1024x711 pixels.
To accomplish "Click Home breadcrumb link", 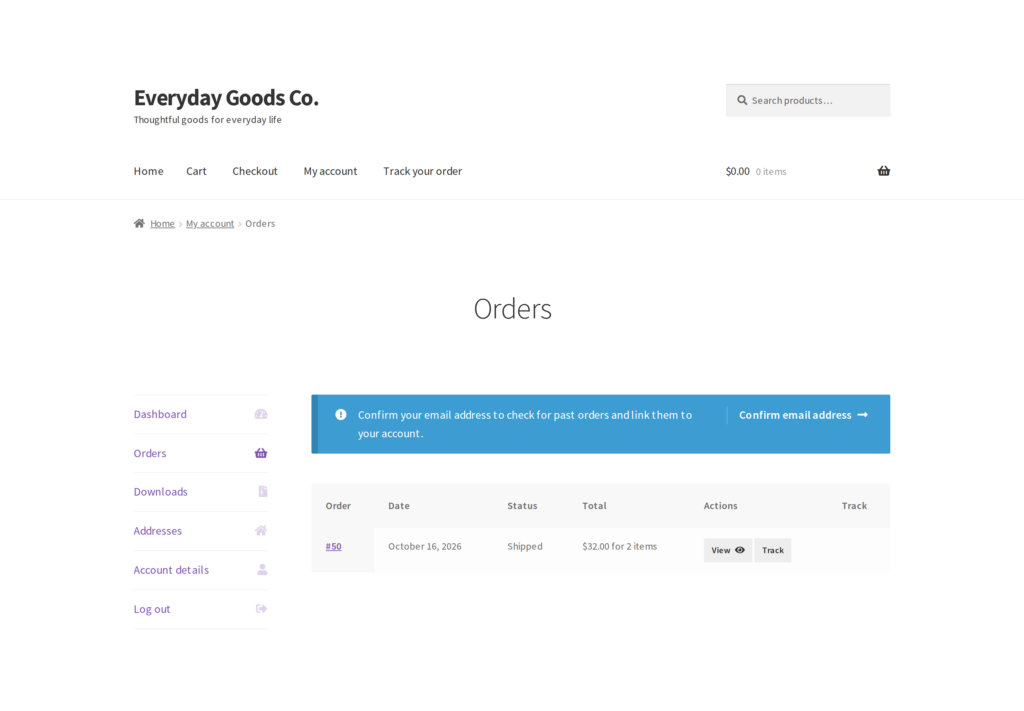I will [162, 223].
